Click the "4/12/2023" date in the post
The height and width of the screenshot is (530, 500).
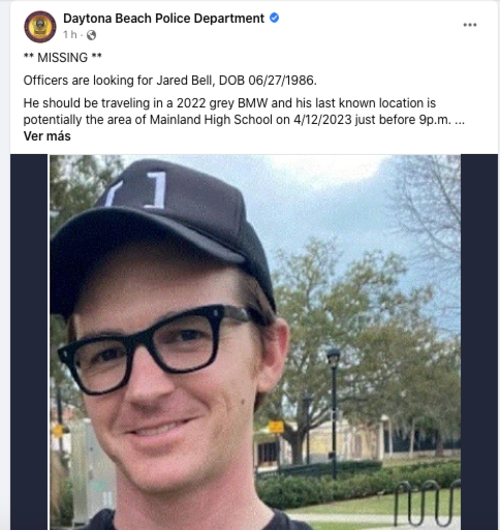[x=323, y=120]
